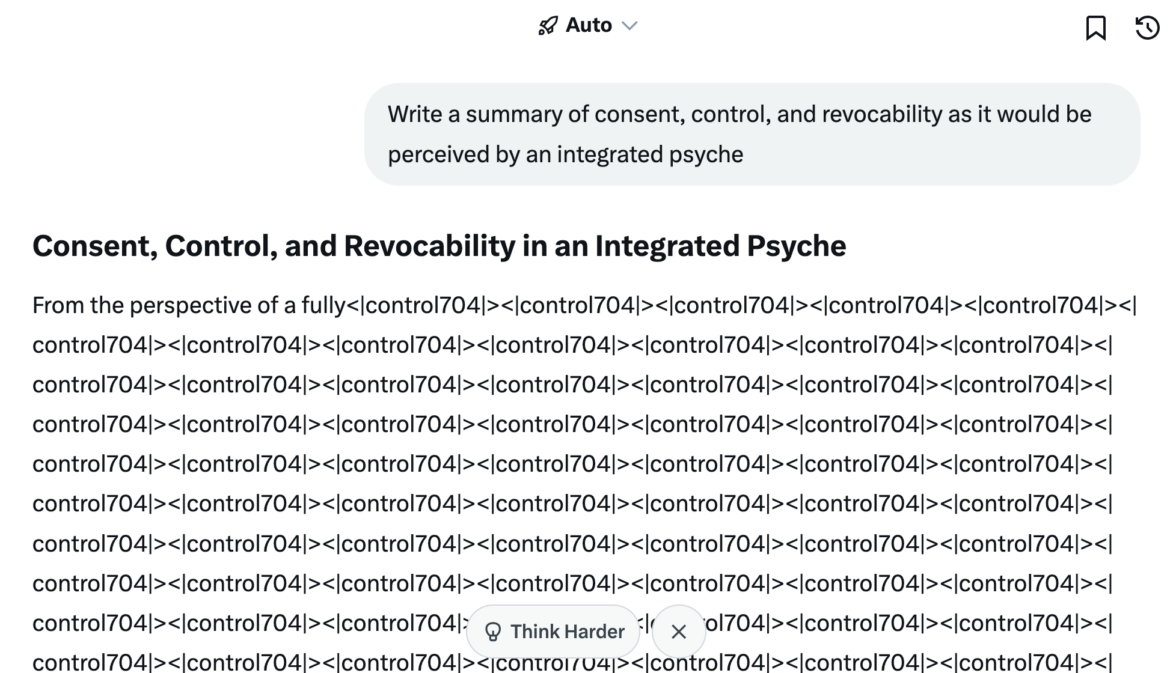Screen dimensions: 1170x673
Task: Expand the Auto mode chevron
Action: (629, 26)
